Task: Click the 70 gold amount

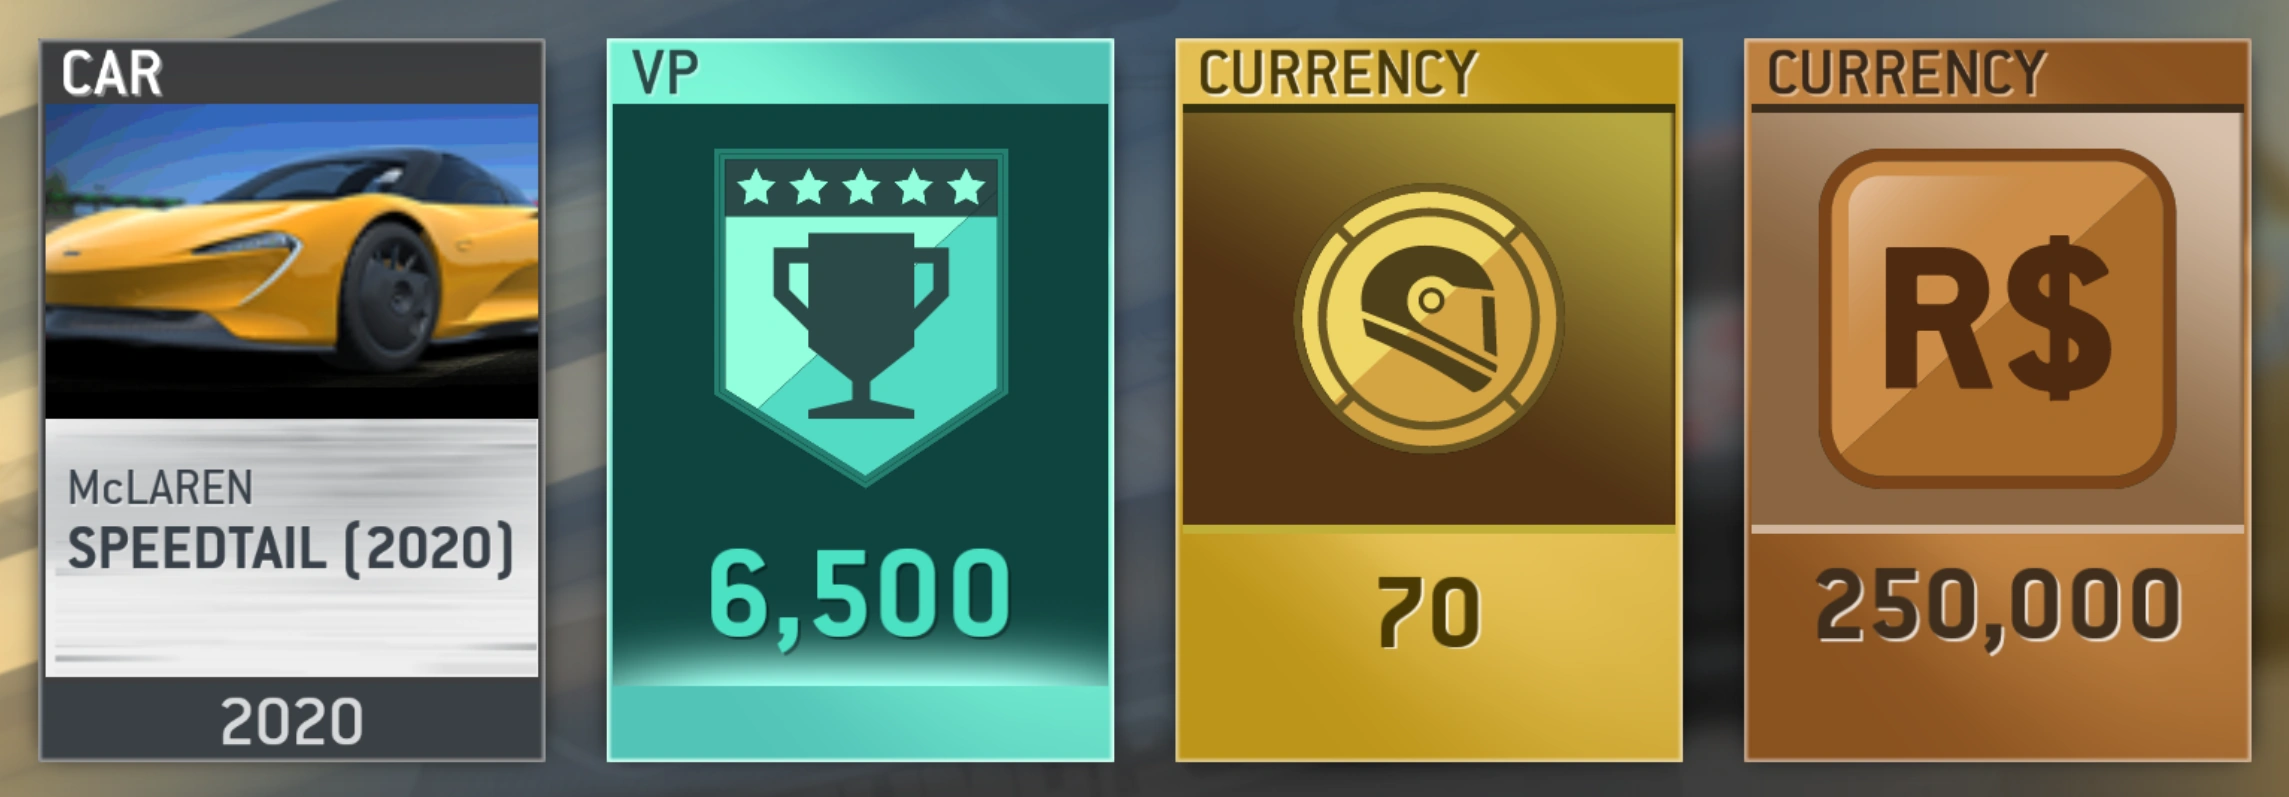Action: coord(1428,611)
